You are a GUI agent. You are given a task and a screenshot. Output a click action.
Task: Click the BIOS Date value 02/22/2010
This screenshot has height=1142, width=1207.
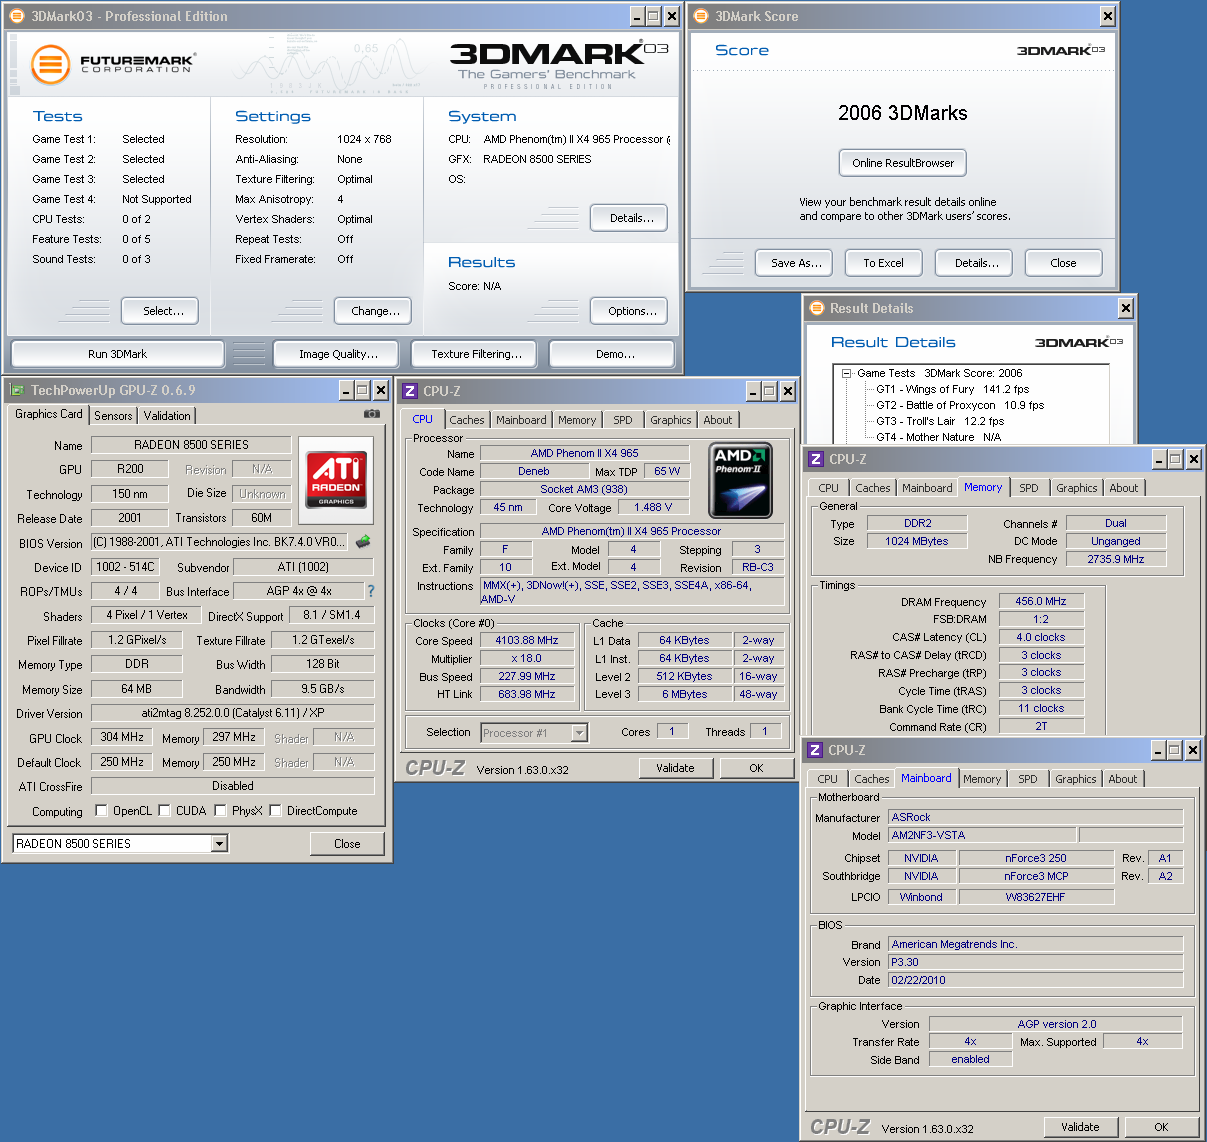click(1035, 980)
